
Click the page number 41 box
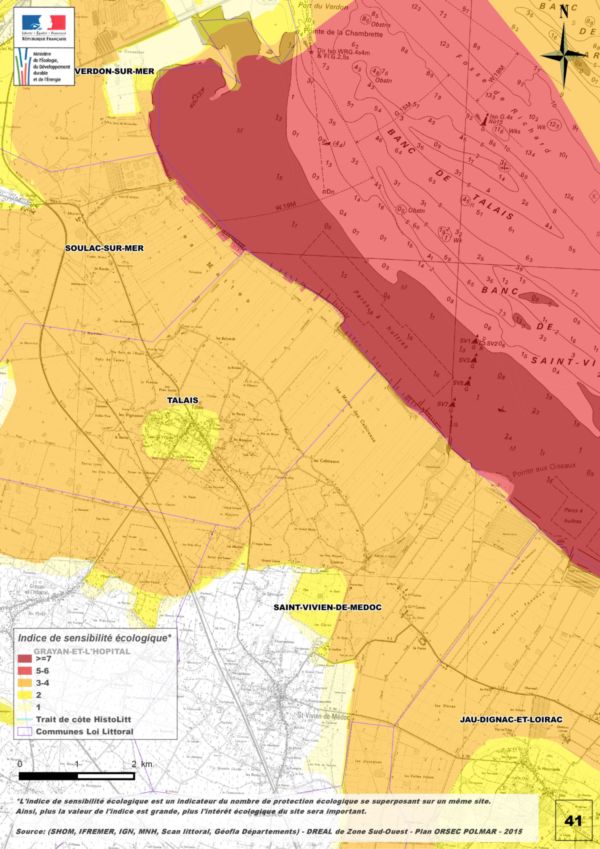point(573,820)
